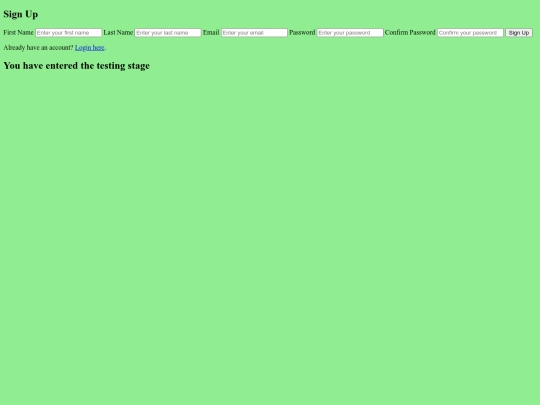The width and height of the screenshot is (540, 405).
Task: Submit the form with Sign Up button
Action: click(x=519, y=33)
